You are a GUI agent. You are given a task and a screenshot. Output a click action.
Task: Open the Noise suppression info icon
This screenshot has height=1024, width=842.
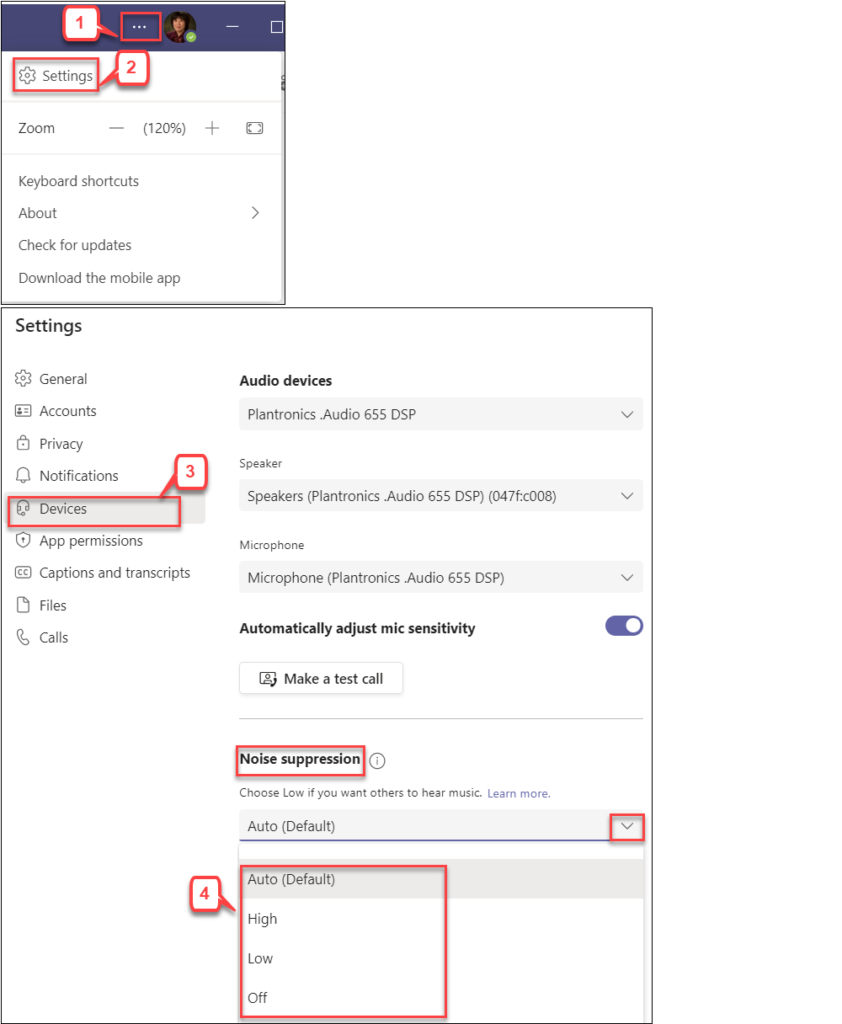377,761
